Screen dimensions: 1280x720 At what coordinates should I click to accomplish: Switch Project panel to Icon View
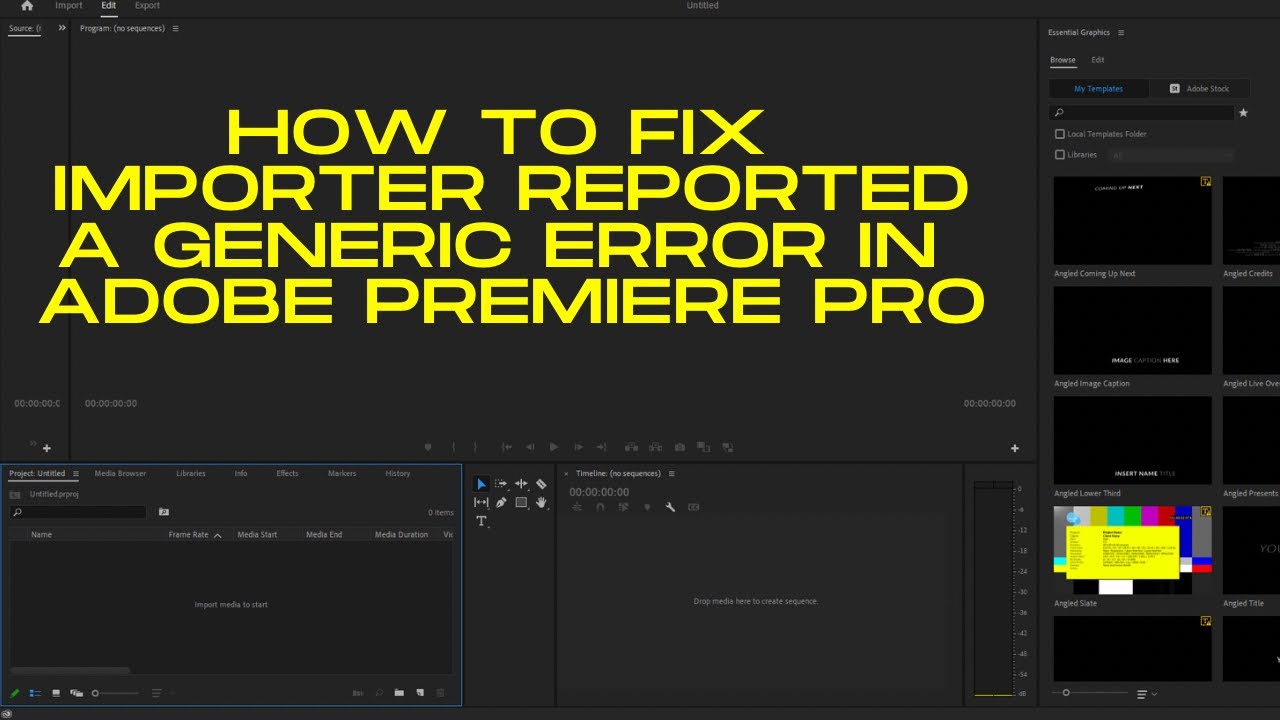56,692
